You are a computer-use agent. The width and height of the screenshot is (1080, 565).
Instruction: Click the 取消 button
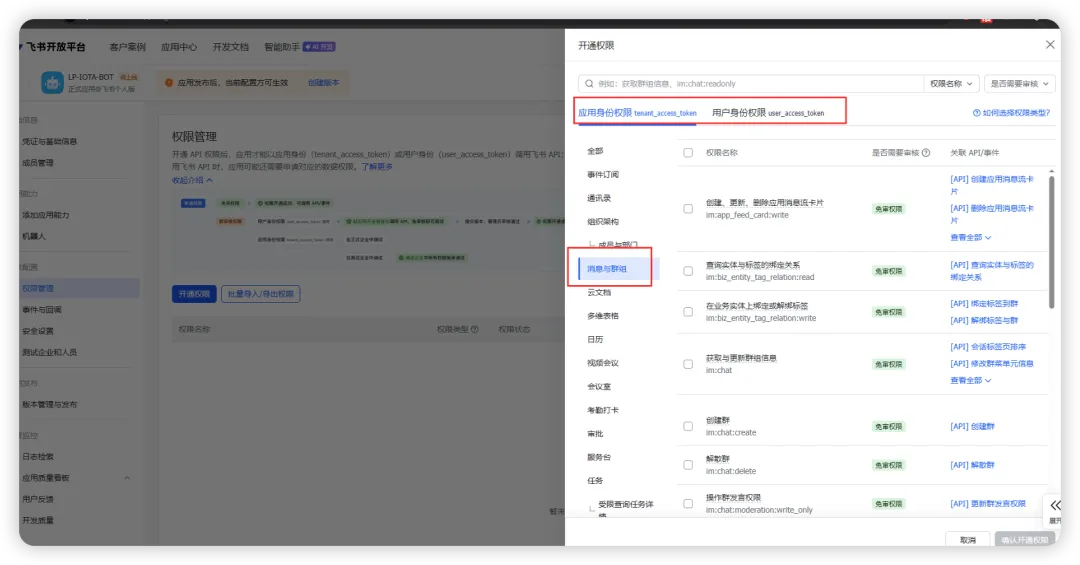[x=968, y=540]
